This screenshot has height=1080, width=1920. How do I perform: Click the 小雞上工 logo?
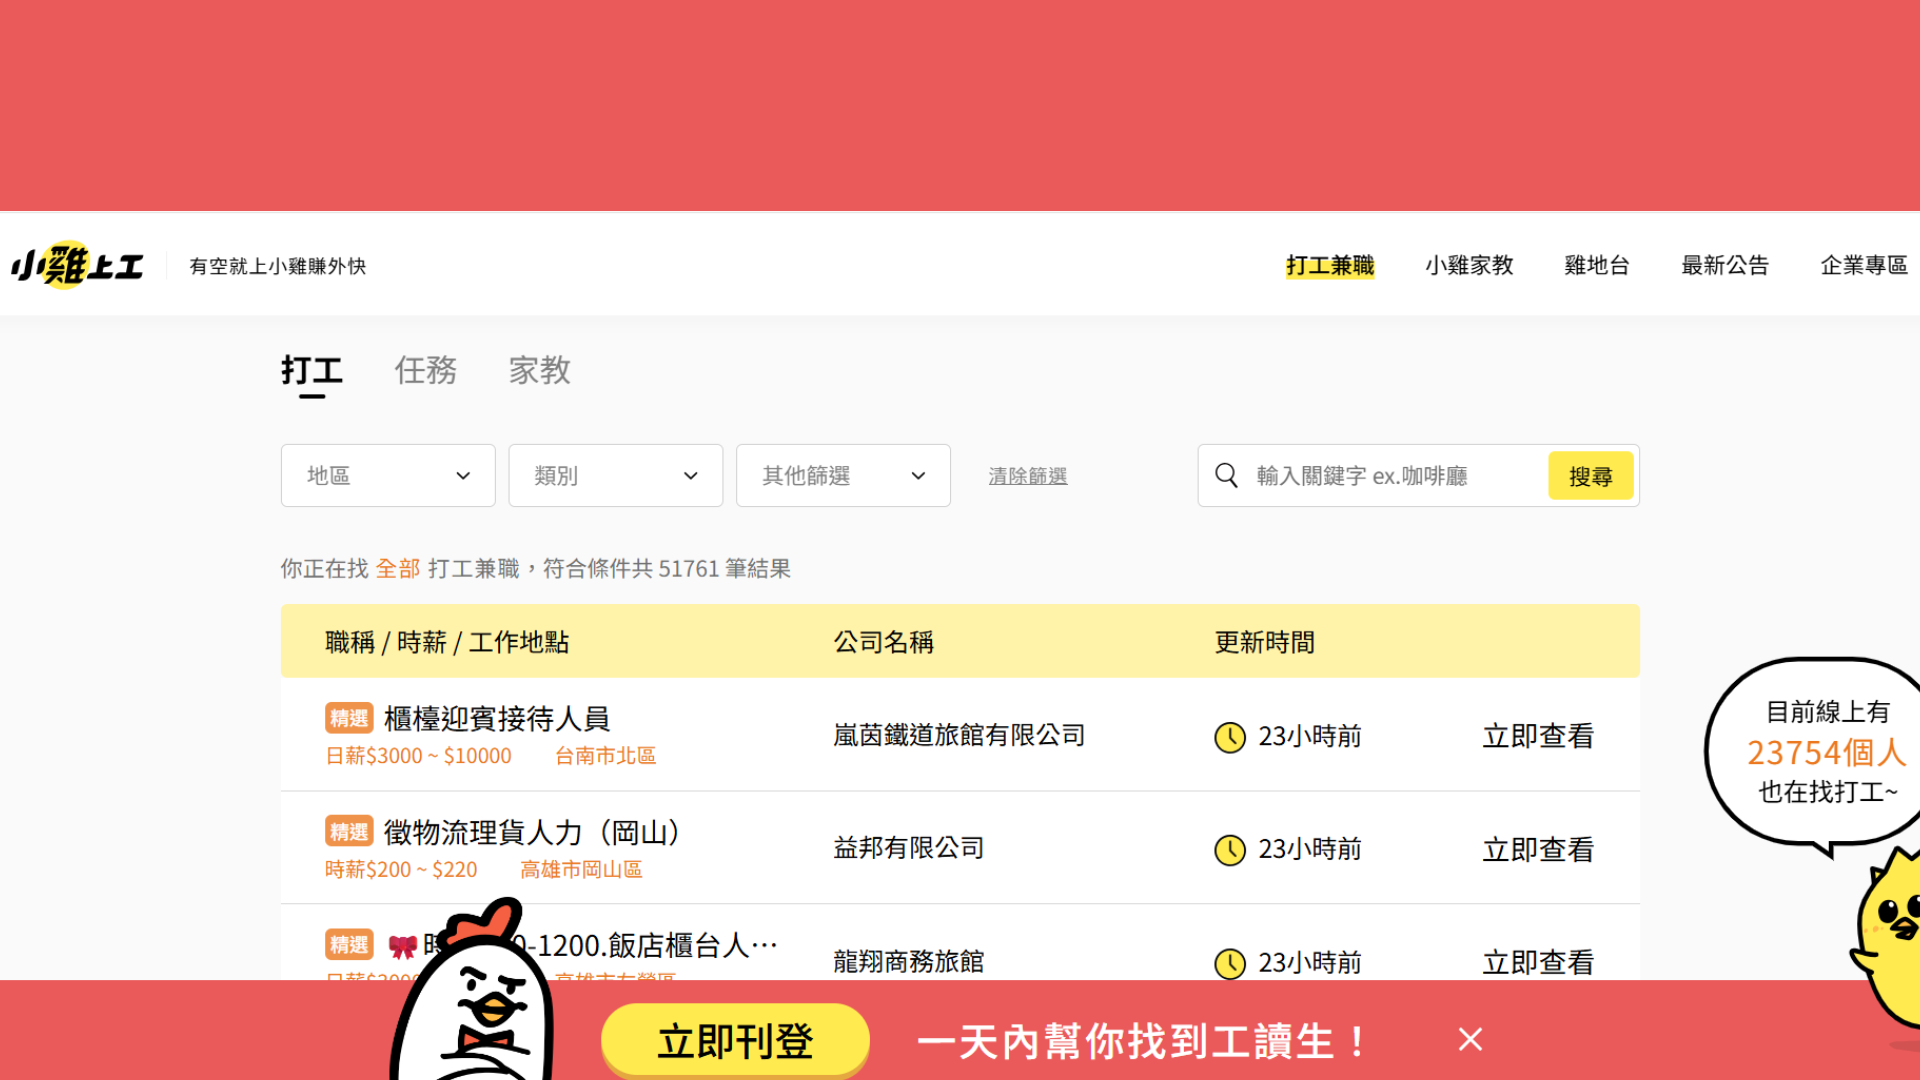pos(78,266)
